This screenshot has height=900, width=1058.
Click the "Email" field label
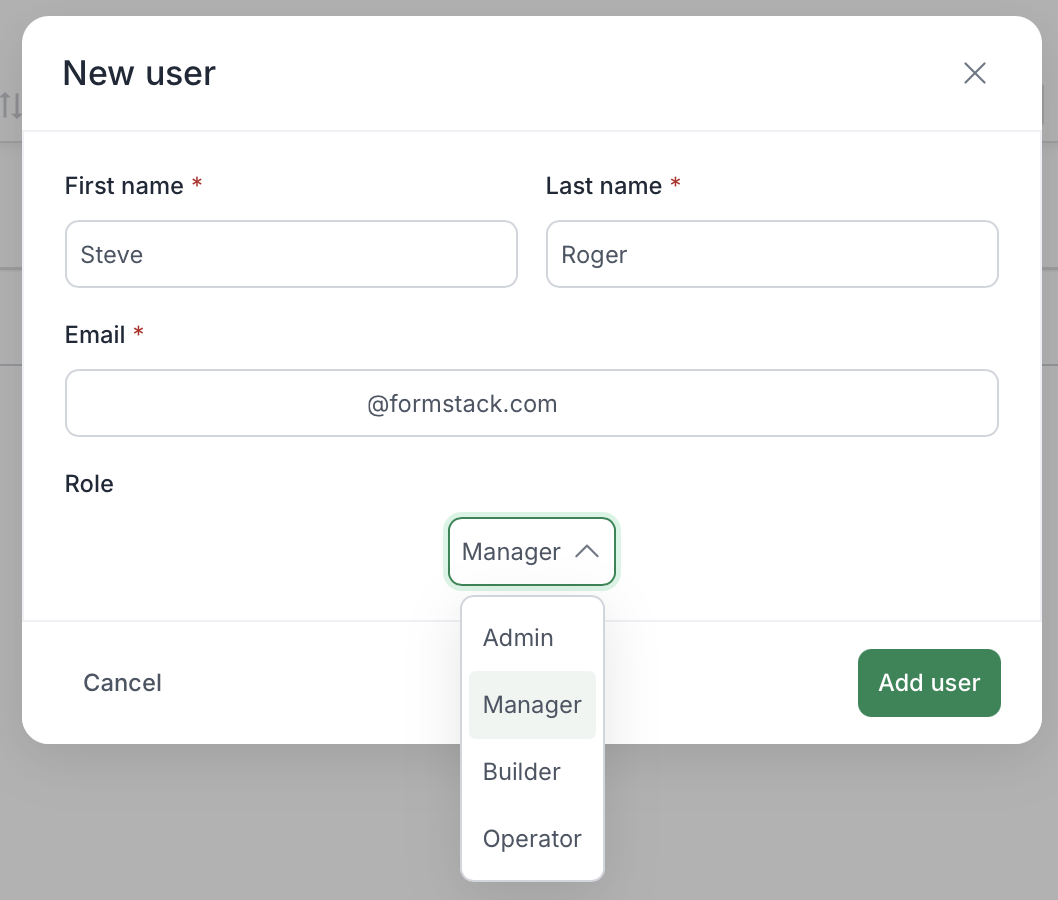click(95, 335)
